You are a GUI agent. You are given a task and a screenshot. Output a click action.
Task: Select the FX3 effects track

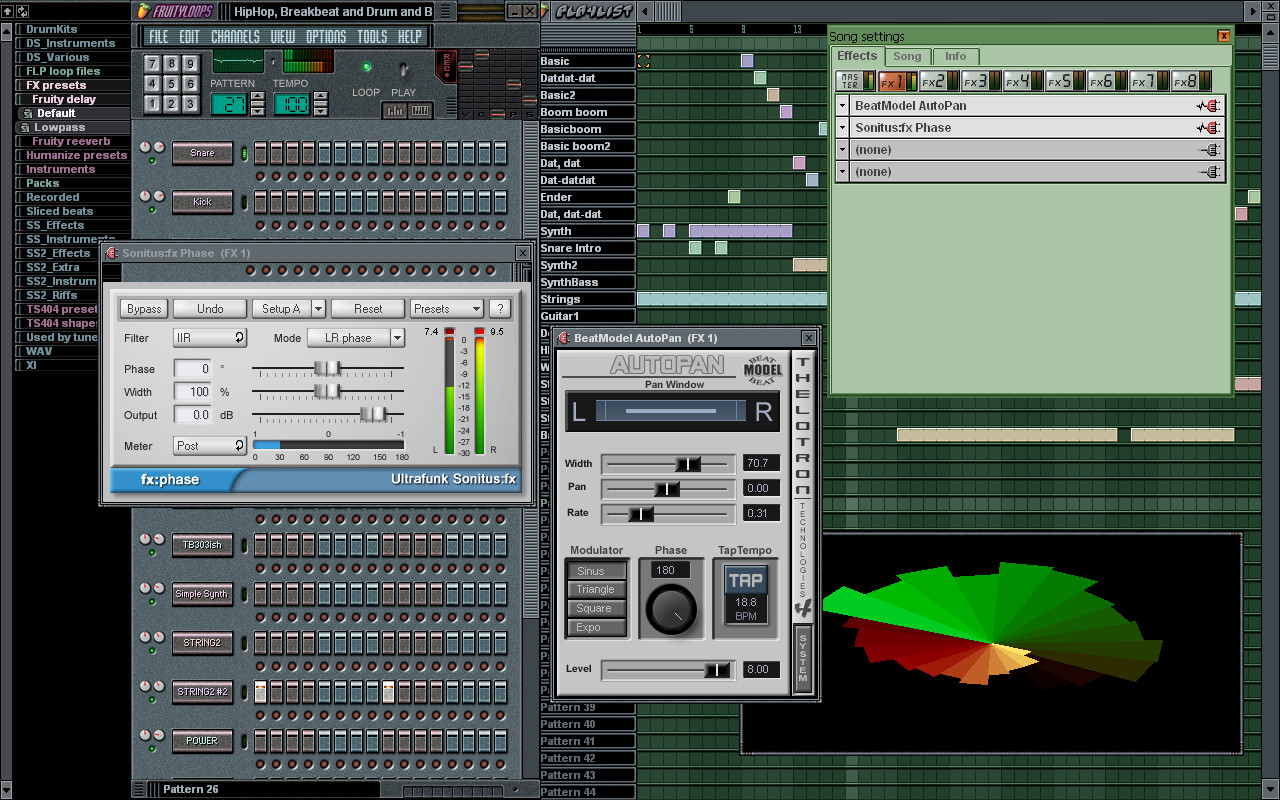coord(981,81)
